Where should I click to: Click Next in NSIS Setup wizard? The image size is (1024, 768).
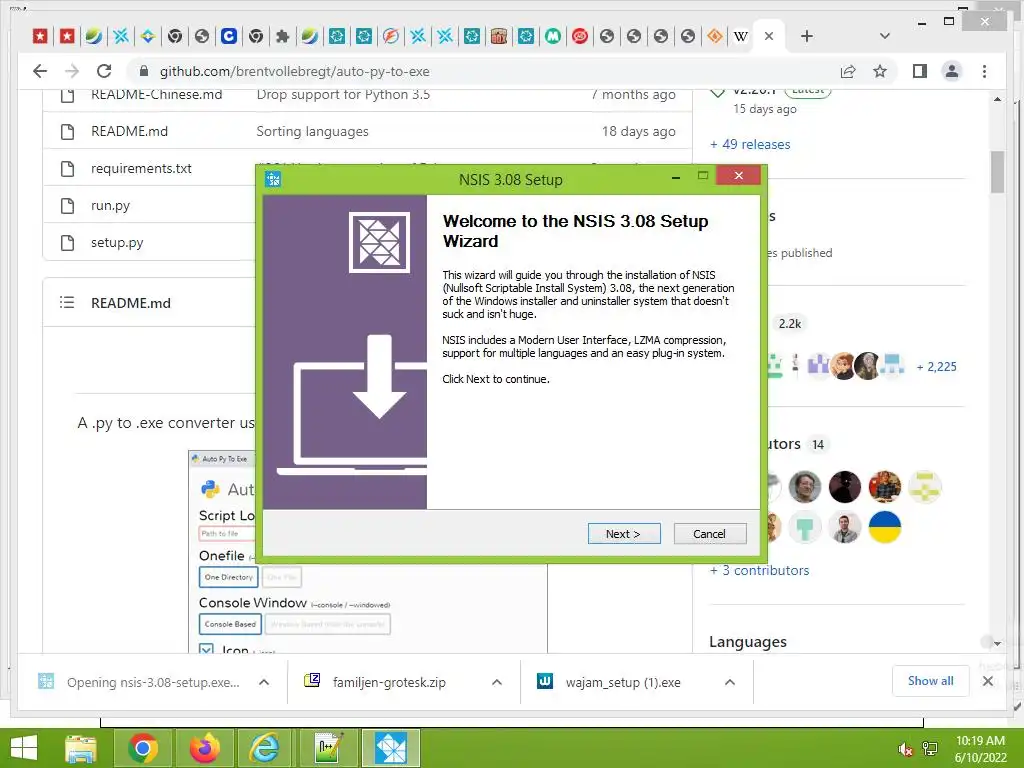click(624, 534)
